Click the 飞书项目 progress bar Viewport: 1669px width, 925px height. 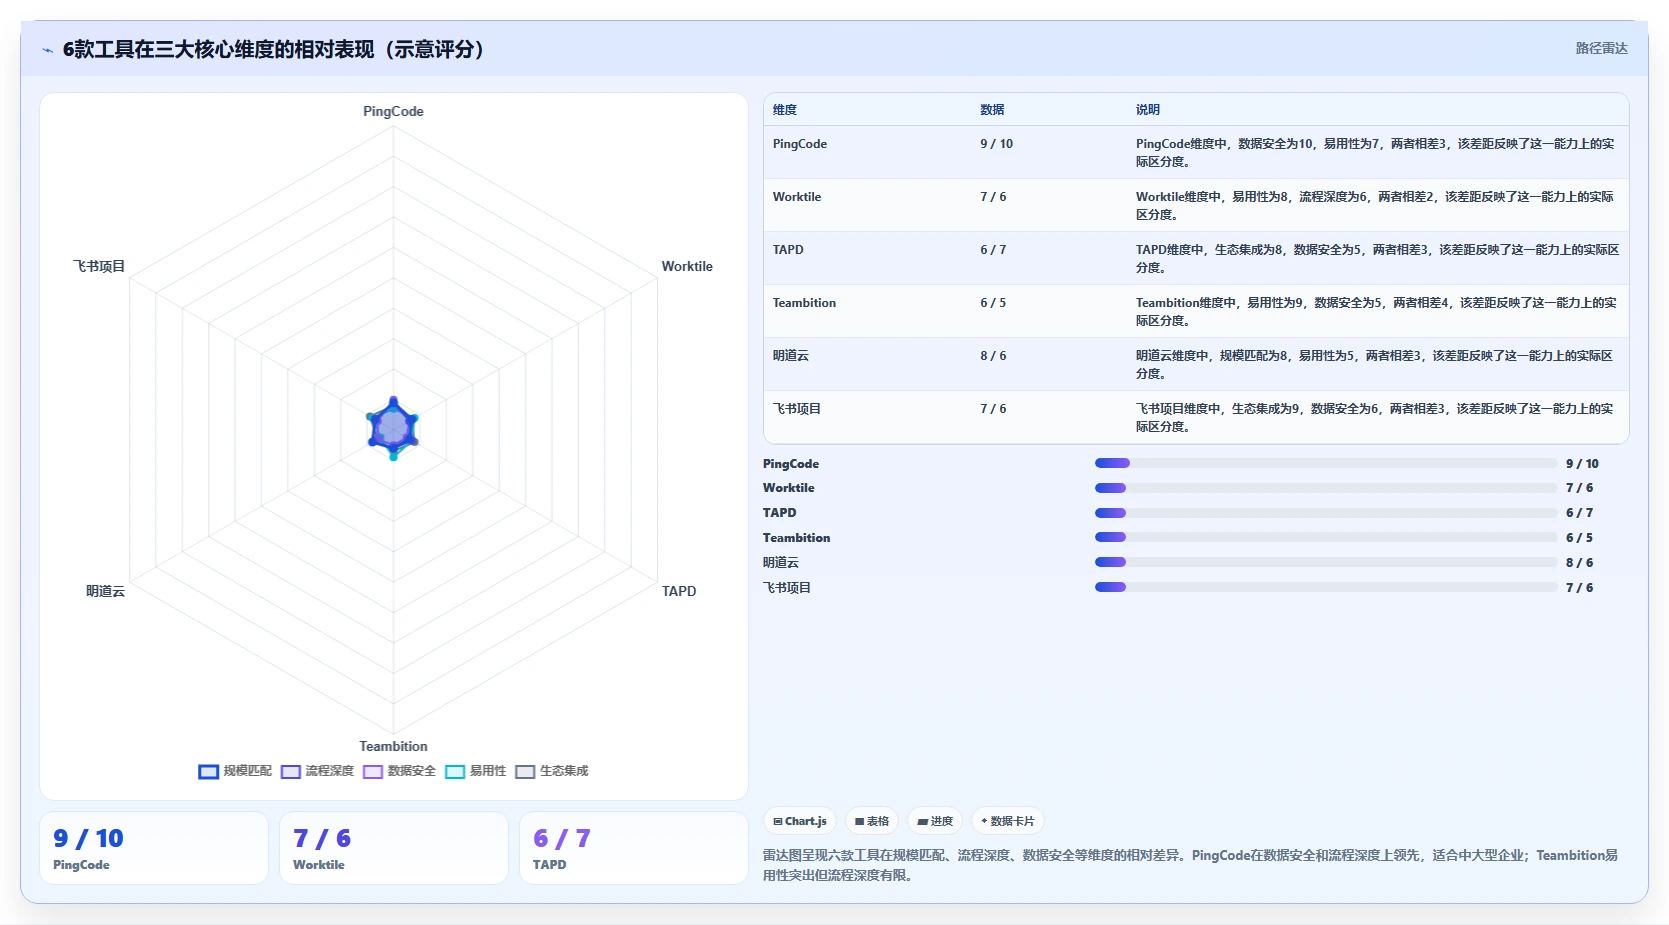(x=1326, y=587)
